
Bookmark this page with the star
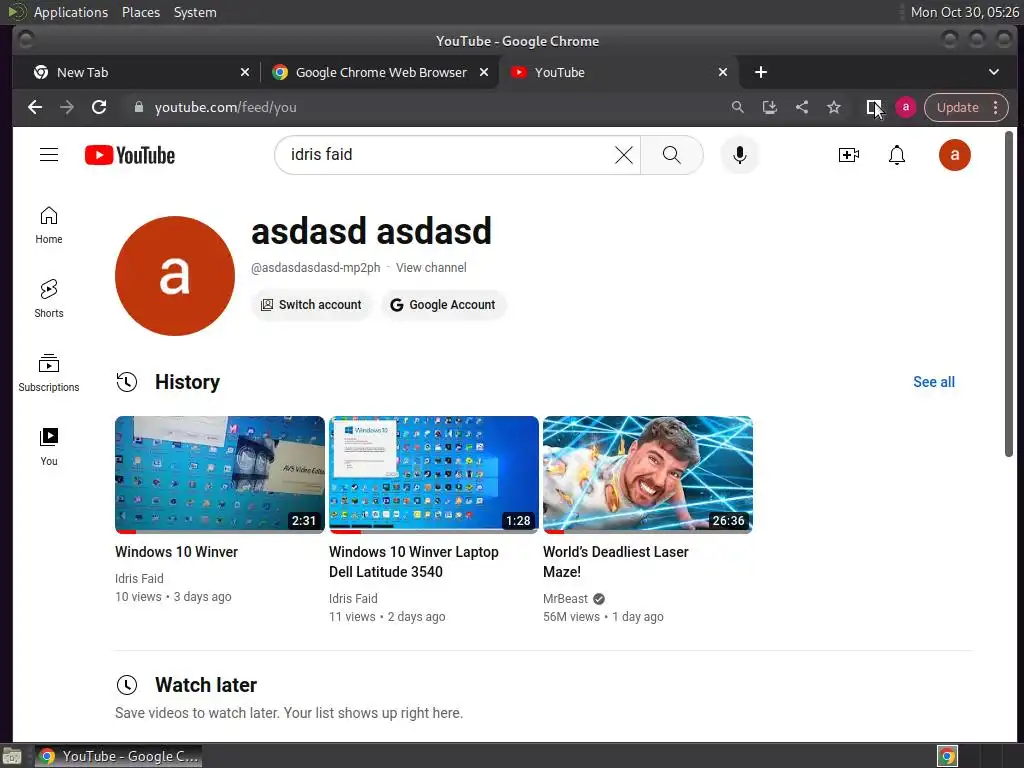click(833, 107)
